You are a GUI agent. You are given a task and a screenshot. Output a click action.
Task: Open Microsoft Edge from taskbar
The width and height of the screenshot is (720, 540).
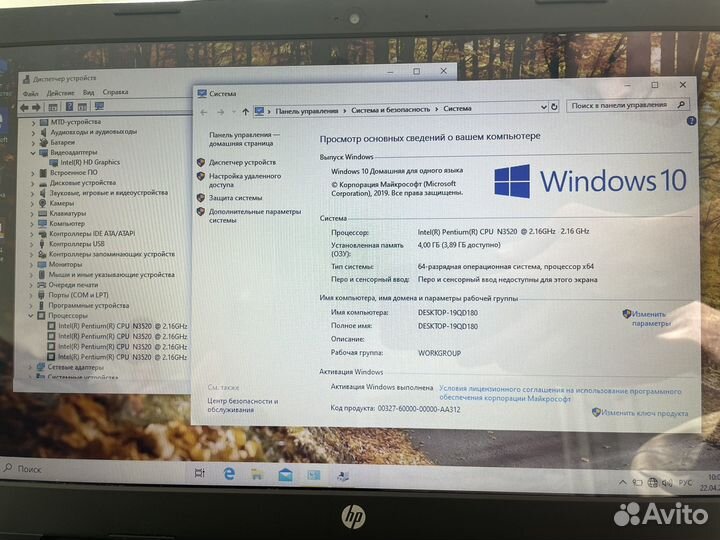(x=229, y=473)
